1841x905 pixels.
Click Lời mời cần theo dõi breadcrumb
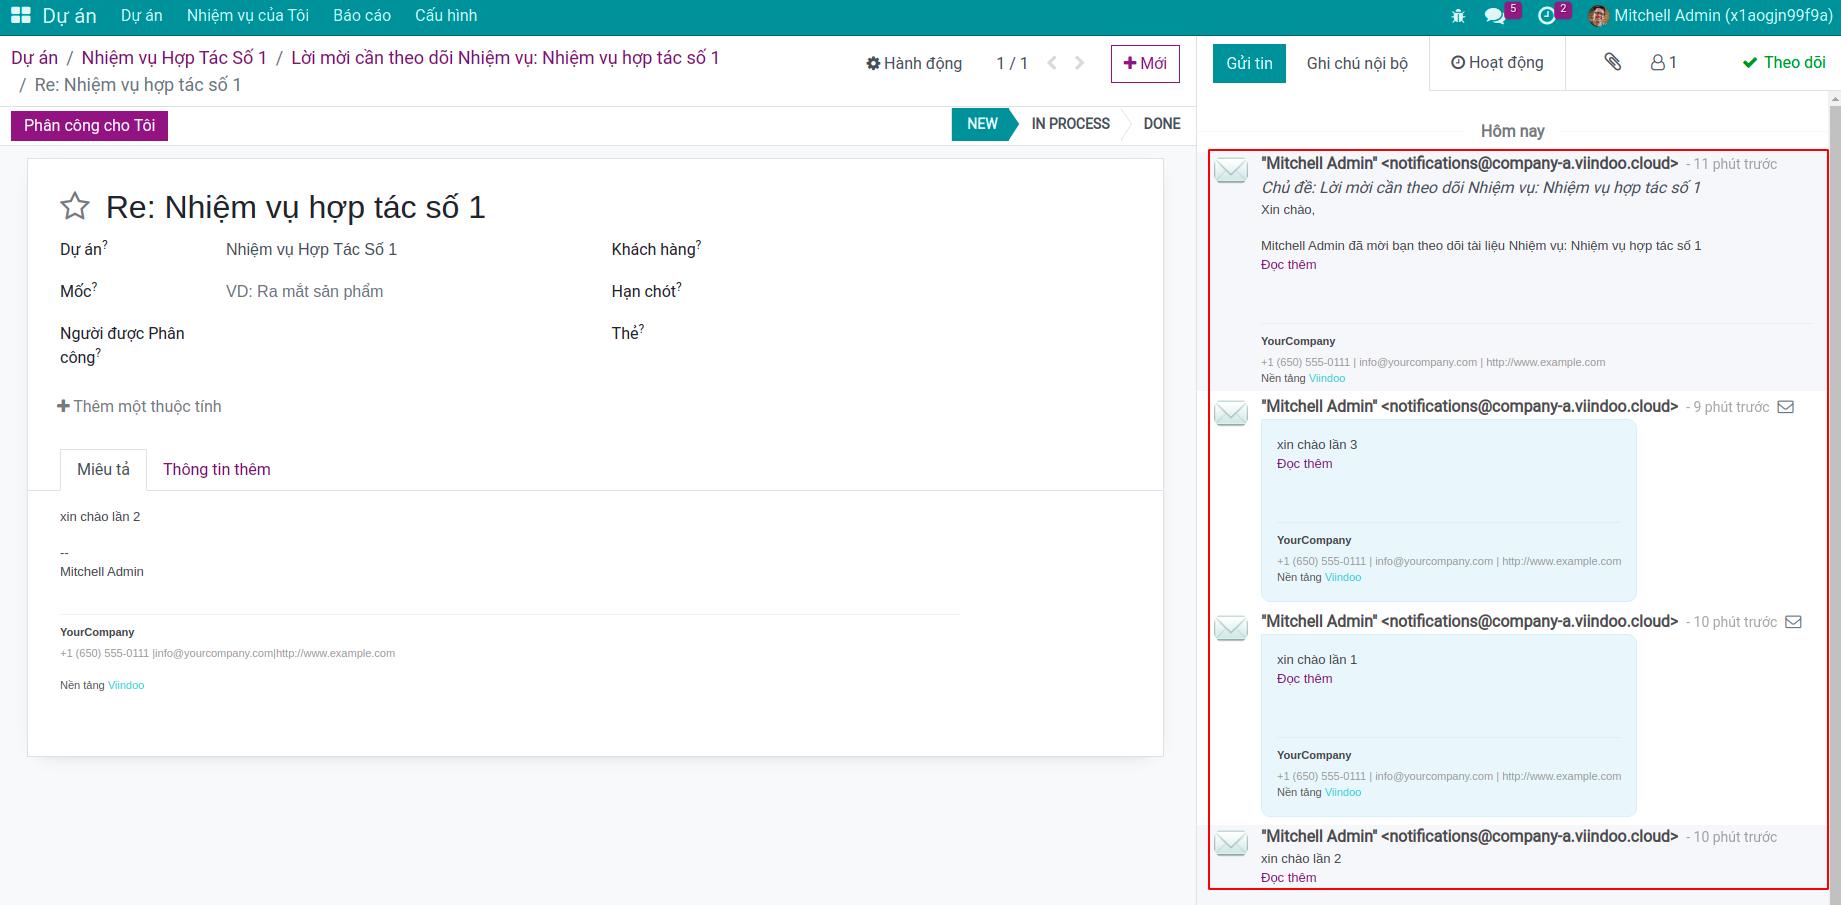pos(505,58)
